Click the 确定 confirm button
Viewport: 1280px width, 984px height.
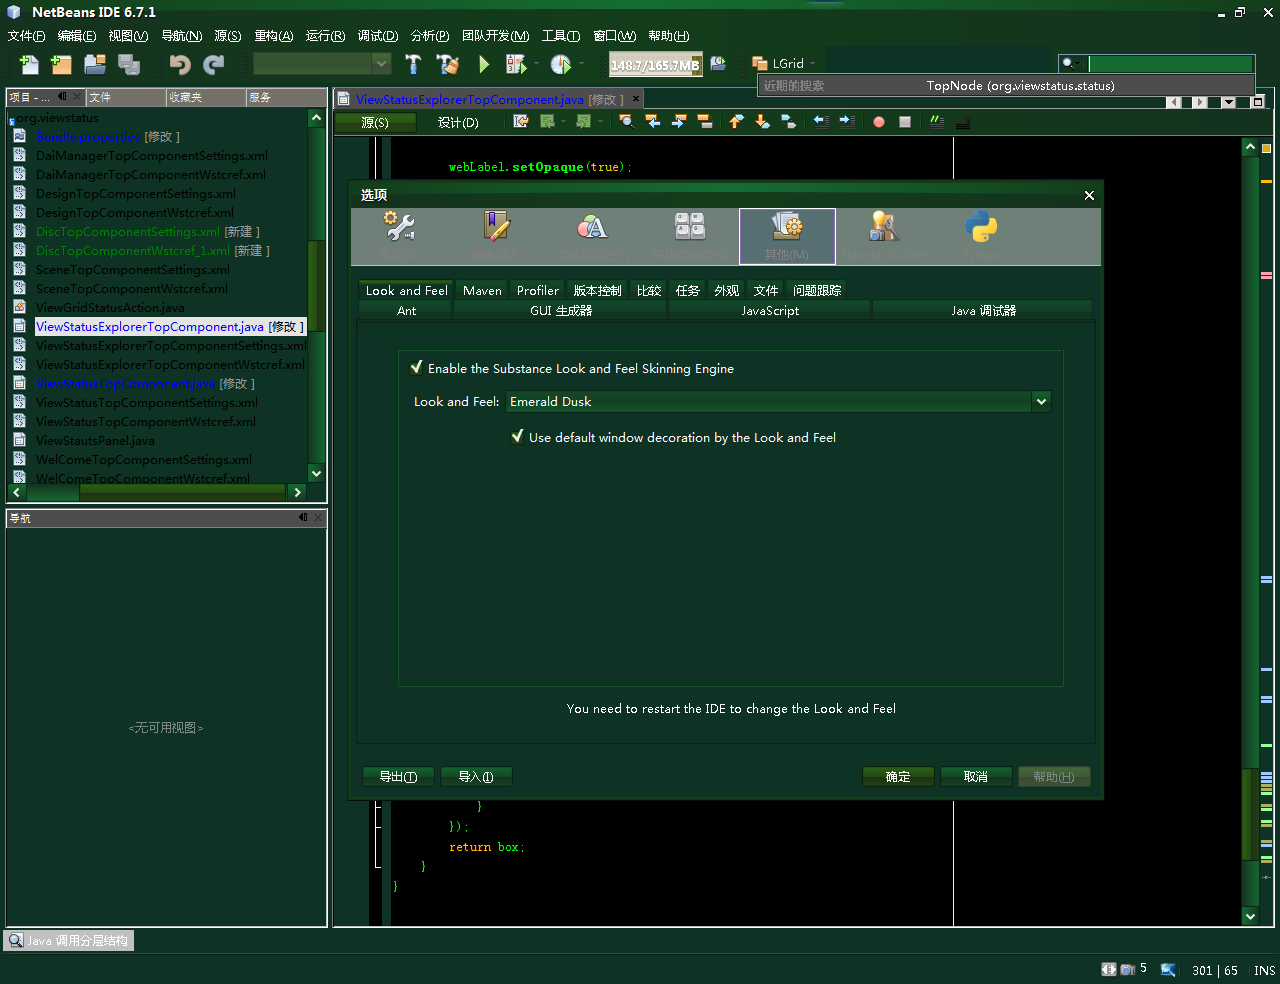coord(898,777)
